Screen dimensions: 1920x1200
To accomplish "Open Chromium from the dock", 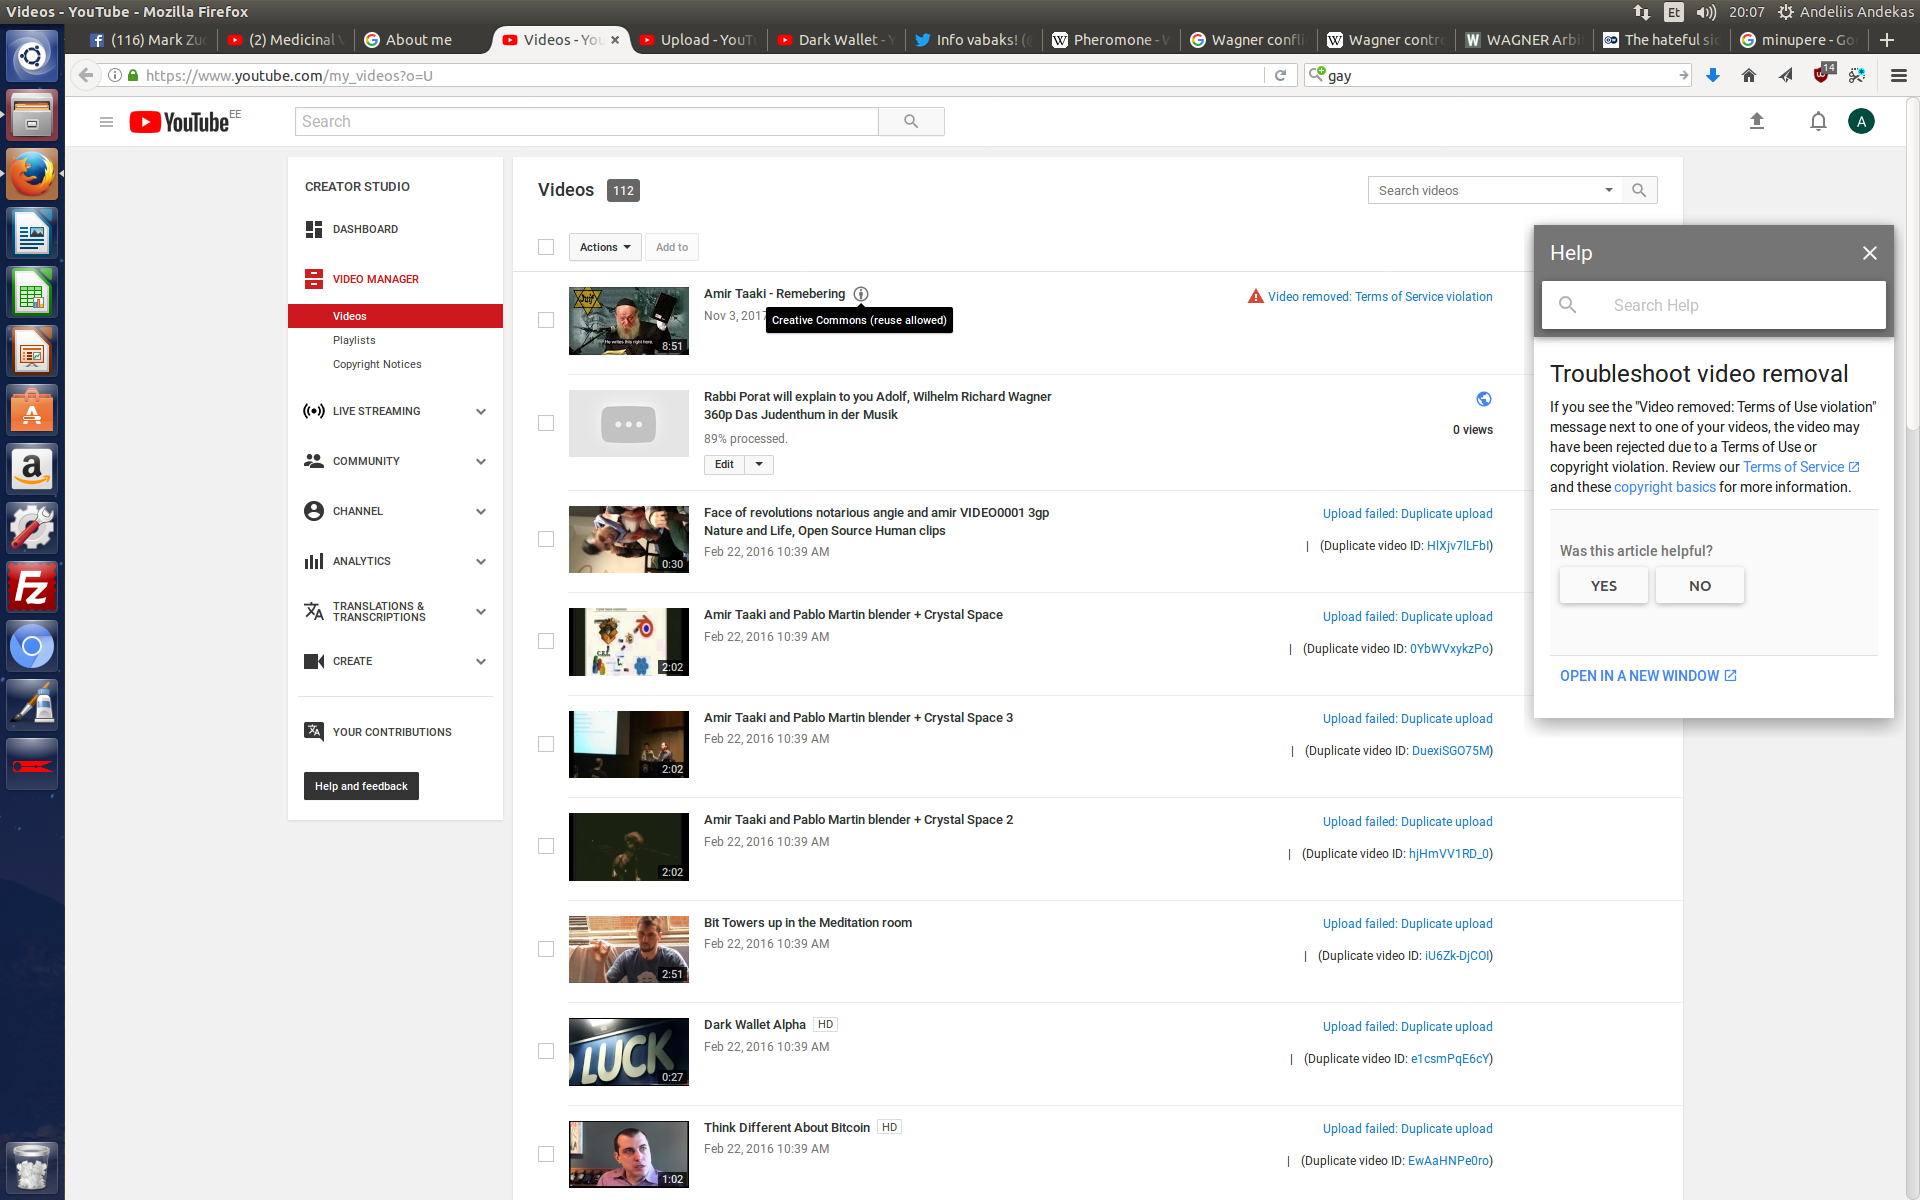I will (32, 646).
